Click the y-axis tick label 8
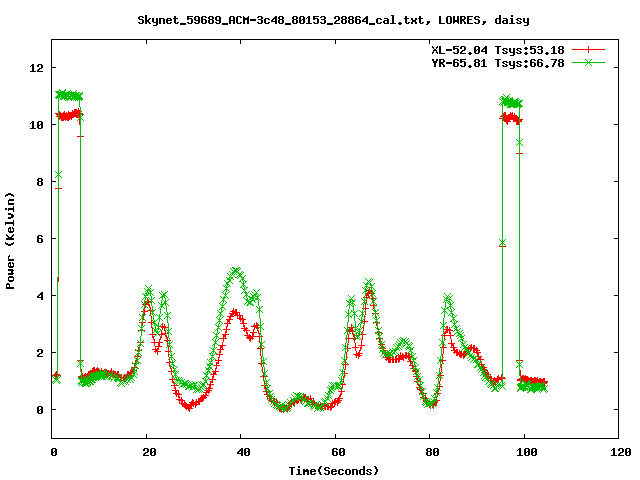This screenshot has height=480, width=640. [x=40, y=182]
